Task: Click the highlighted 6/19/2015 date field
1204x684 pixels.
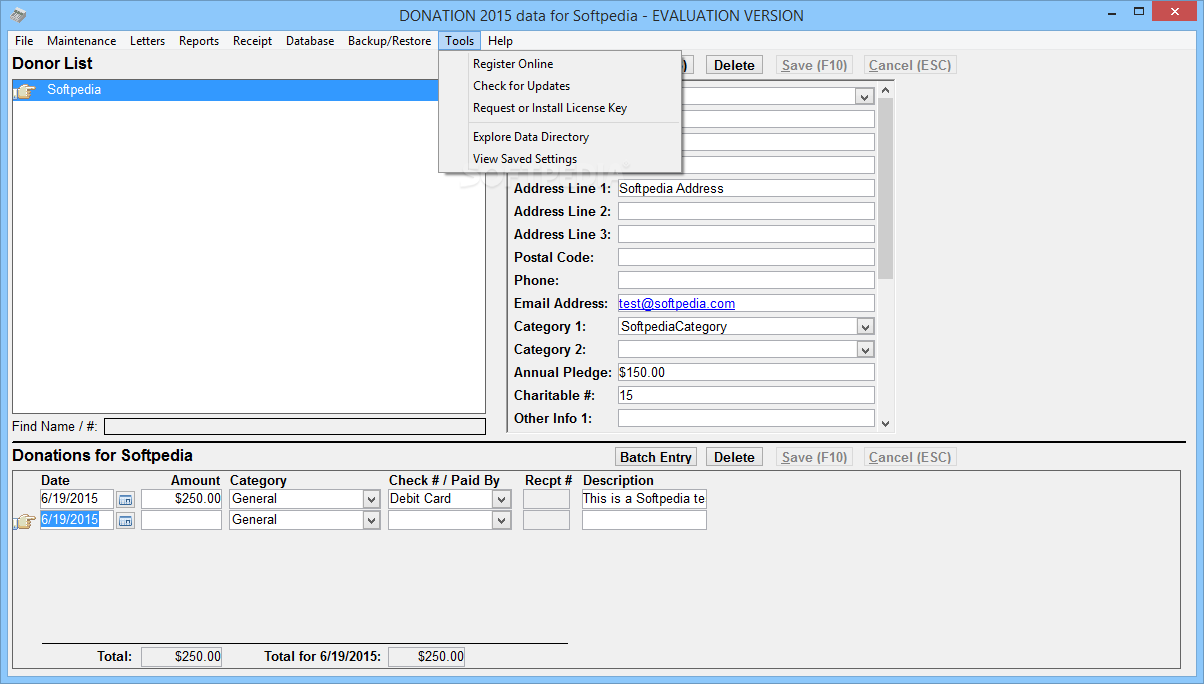Action: point(77,520)
